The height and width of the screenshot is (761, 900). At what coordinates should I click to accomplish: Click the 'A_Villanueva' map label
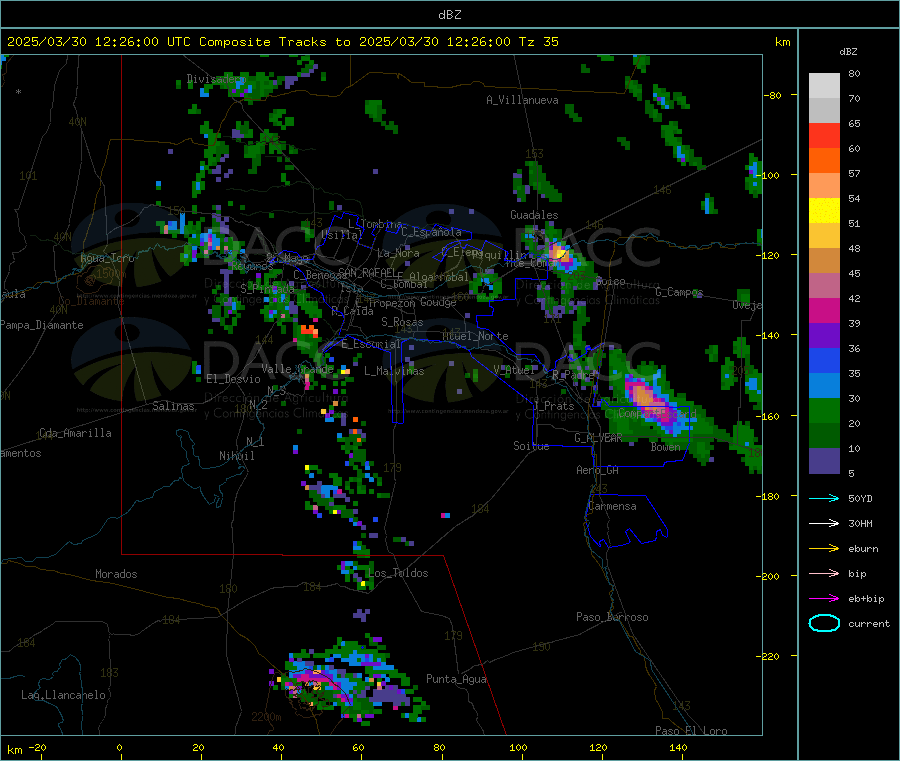point(522,100)
